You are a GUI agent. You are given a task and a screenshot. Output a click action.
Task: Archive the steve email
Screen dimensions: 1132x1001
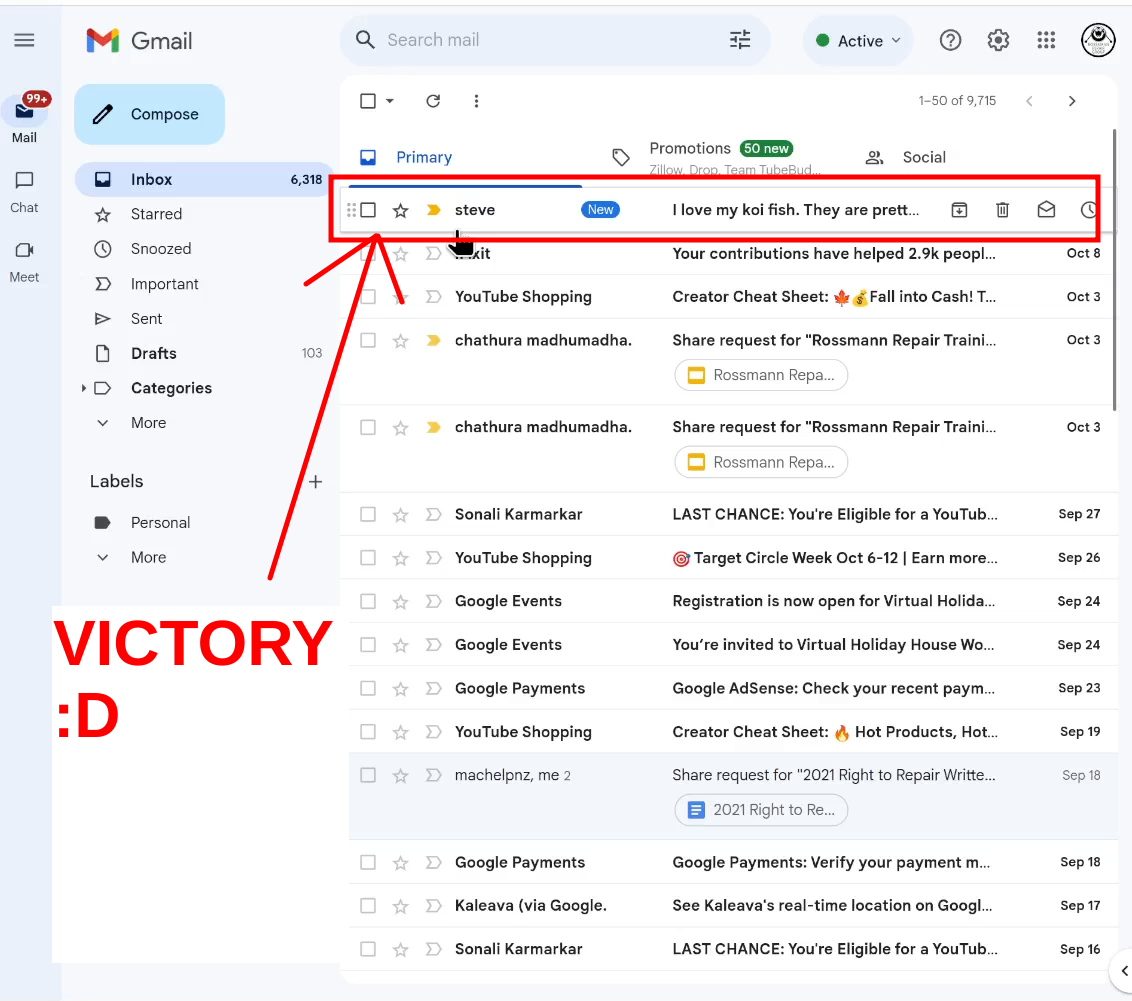959,210
